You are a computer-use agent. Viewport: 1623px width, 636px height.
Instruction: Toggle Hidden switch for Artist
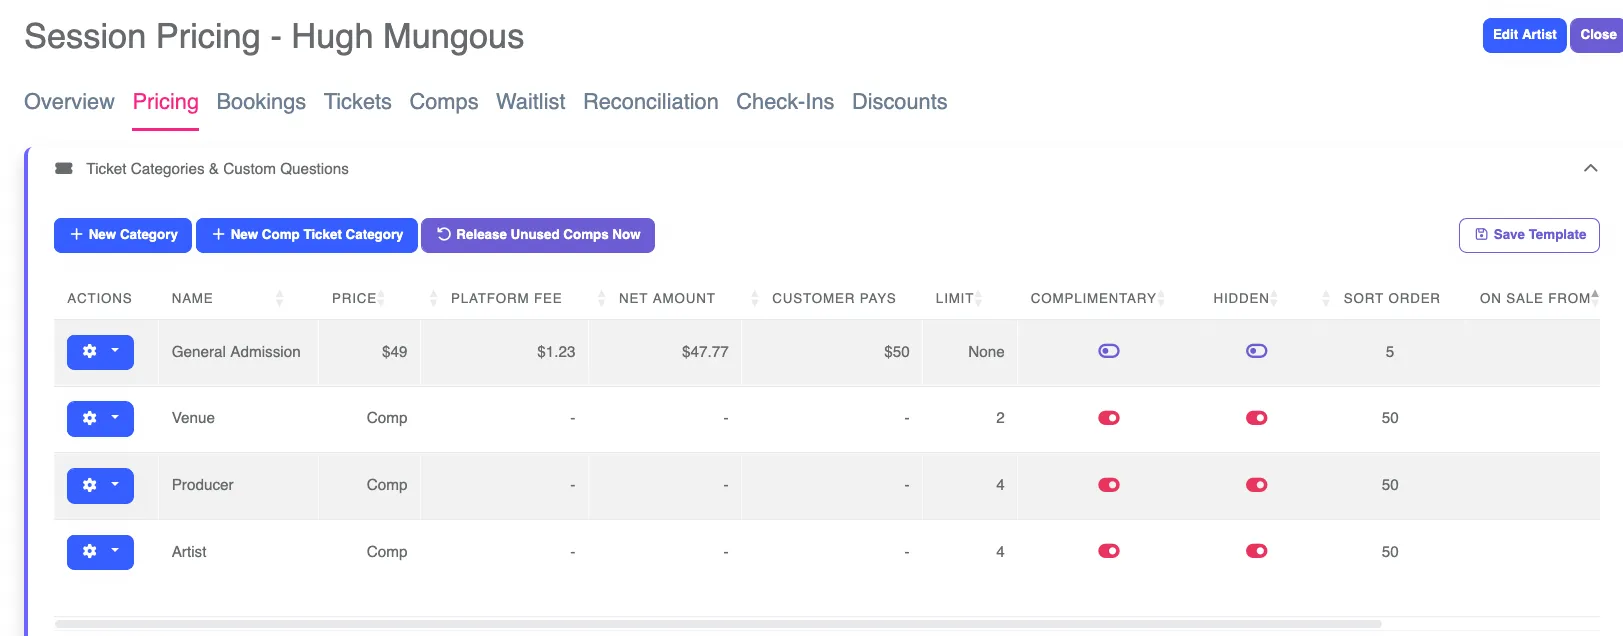(1256, 551)
